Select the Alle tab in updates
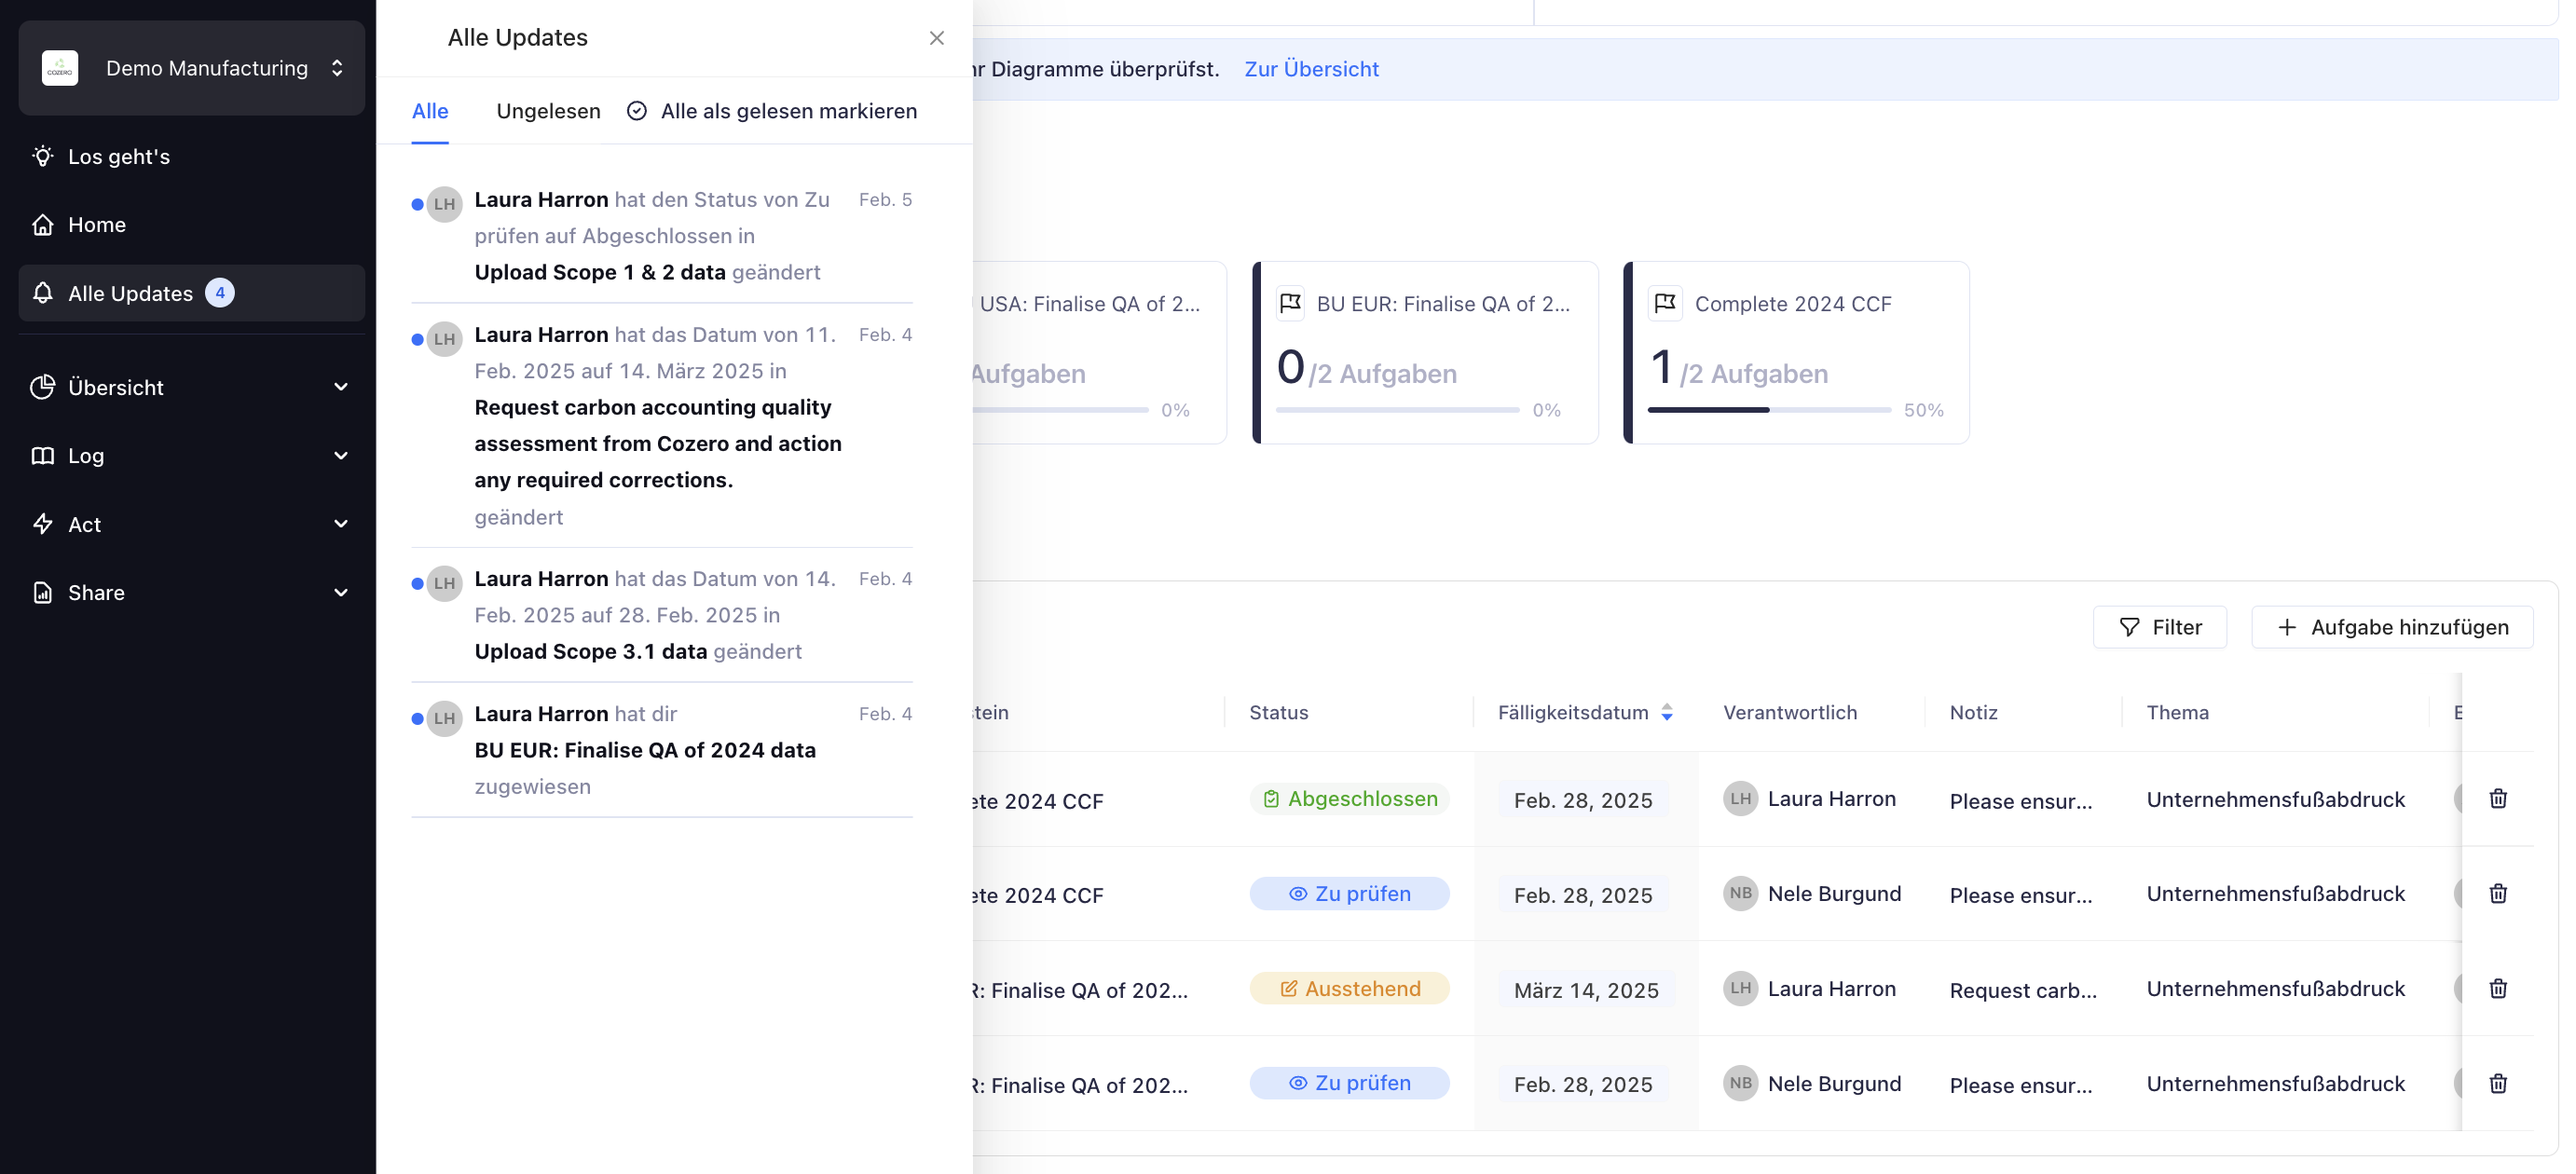 [x=430, y=111]
